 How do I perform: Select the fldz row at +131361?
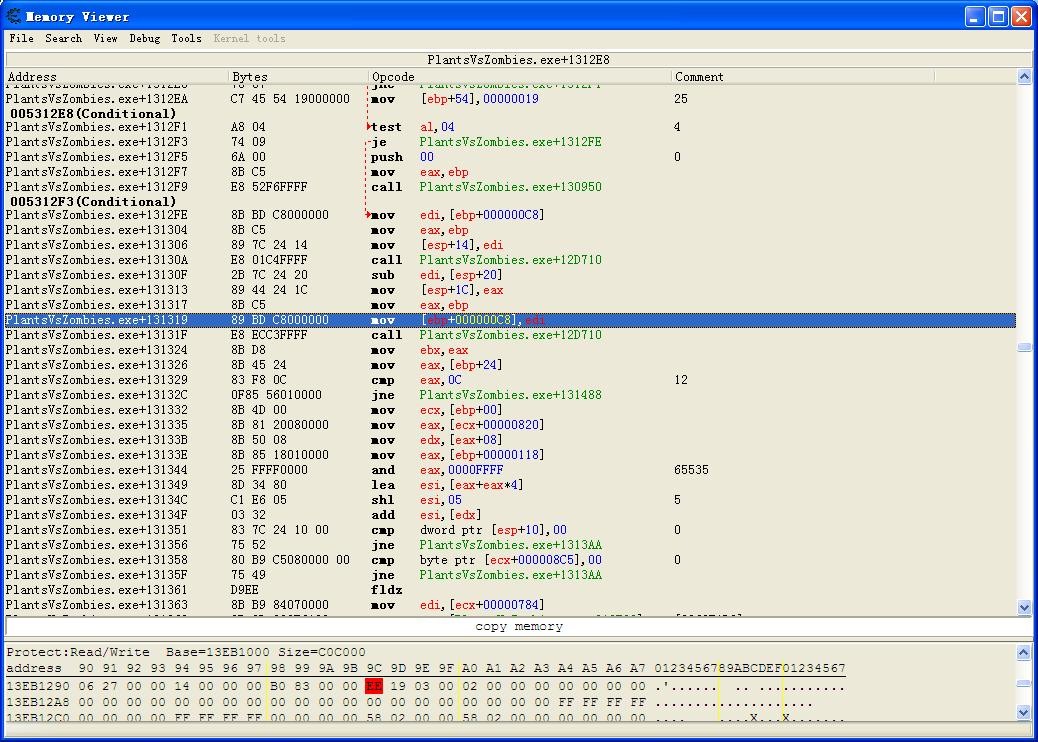click(510, 590)
